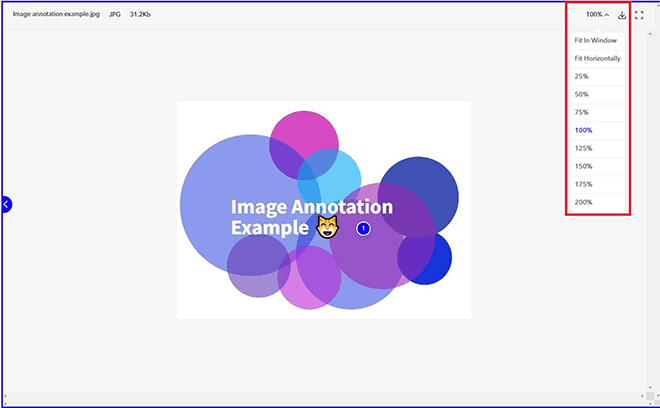The height and width of the screenshot is (408, 660).
Task: Set zoom to 150%
Action: point(597,166)
